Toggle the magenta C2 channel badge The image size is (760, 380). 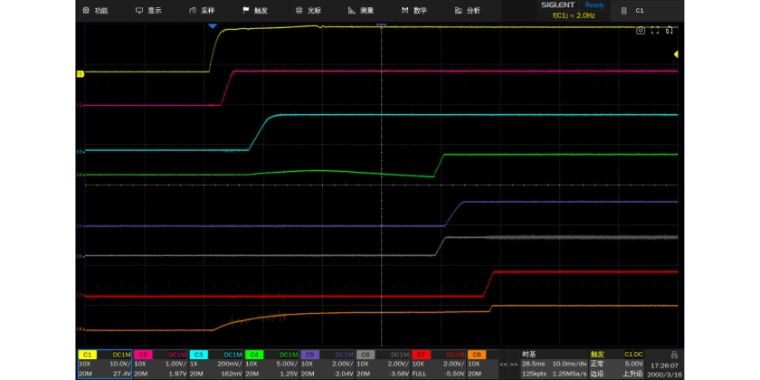pyautogui.click(x=143, y=355)
